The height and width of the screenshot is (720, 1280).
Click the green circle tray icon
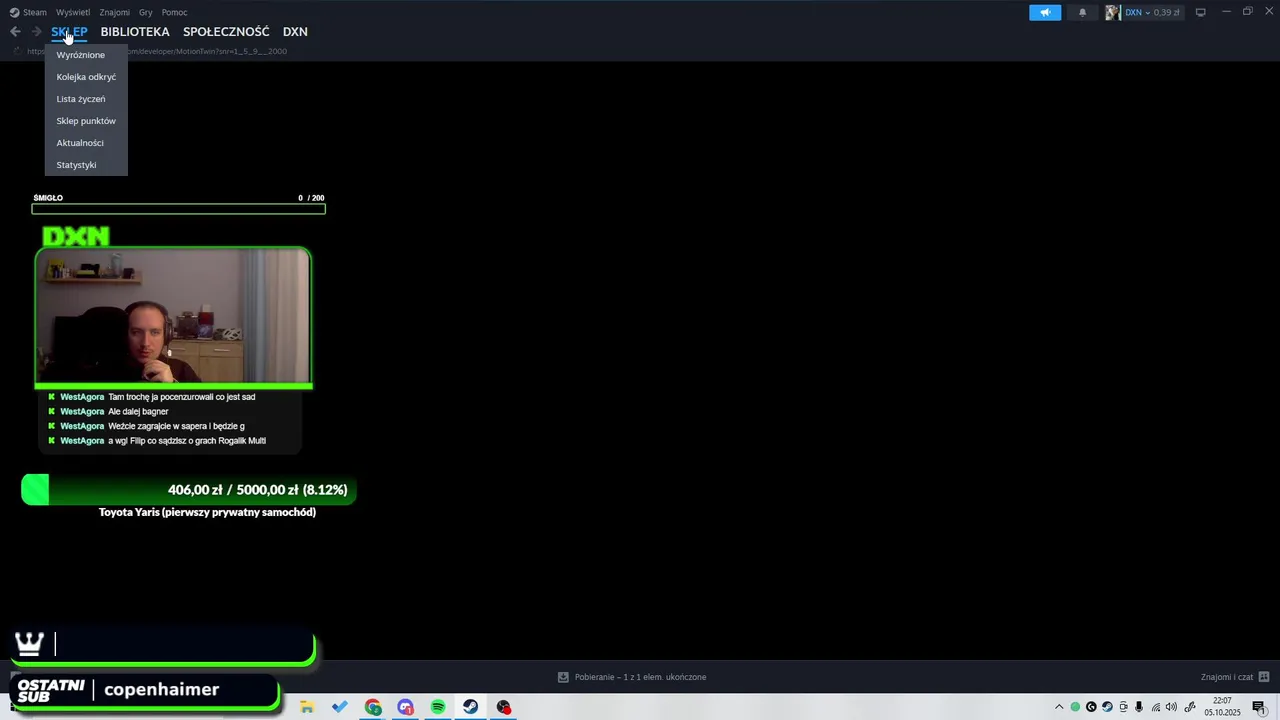click(1075, 707)
